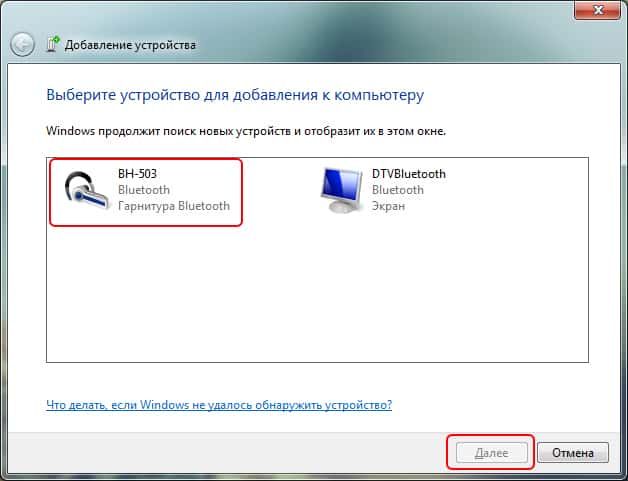Select the DTVBluetooth monitor icon
628x481 pixels.
pos(341,190)
